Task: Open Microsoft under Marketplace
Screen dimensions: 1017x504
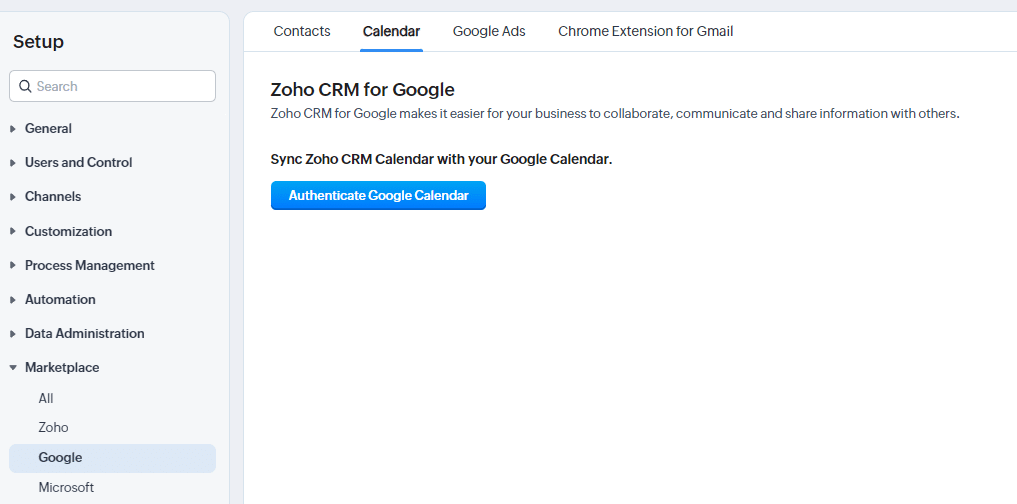Action: [x=66, y=487]
